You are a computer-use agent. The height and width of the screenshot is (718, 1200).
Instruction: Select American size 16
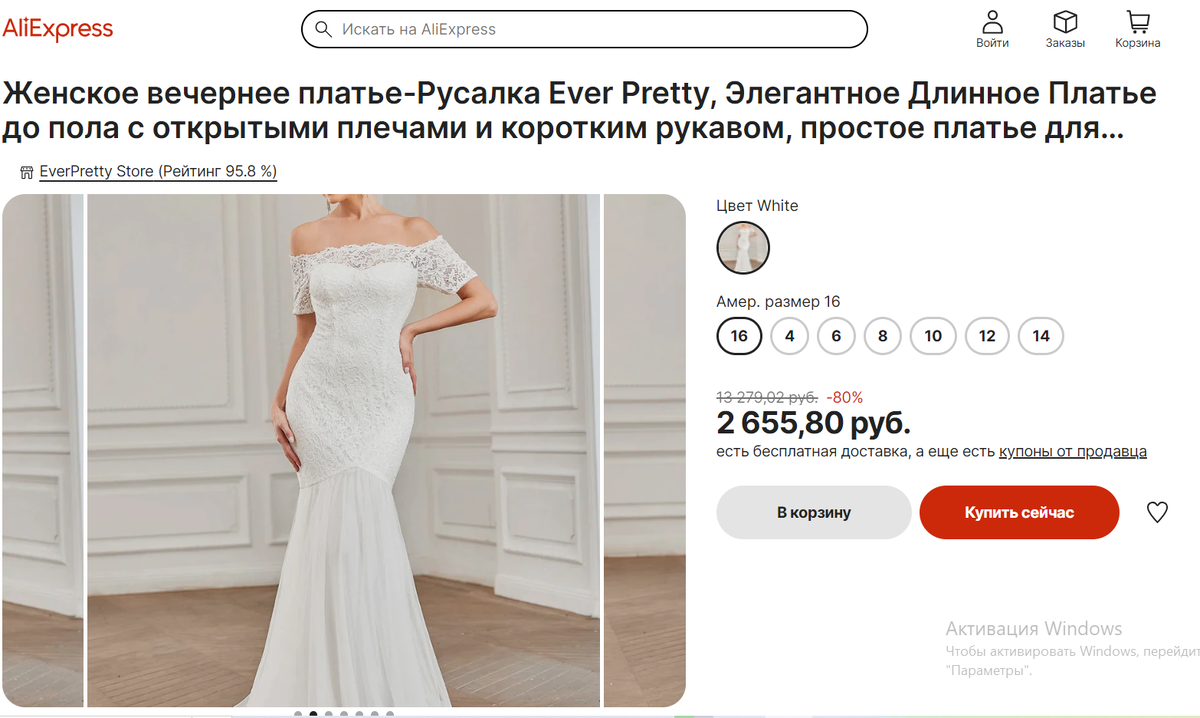pos(739,336)
